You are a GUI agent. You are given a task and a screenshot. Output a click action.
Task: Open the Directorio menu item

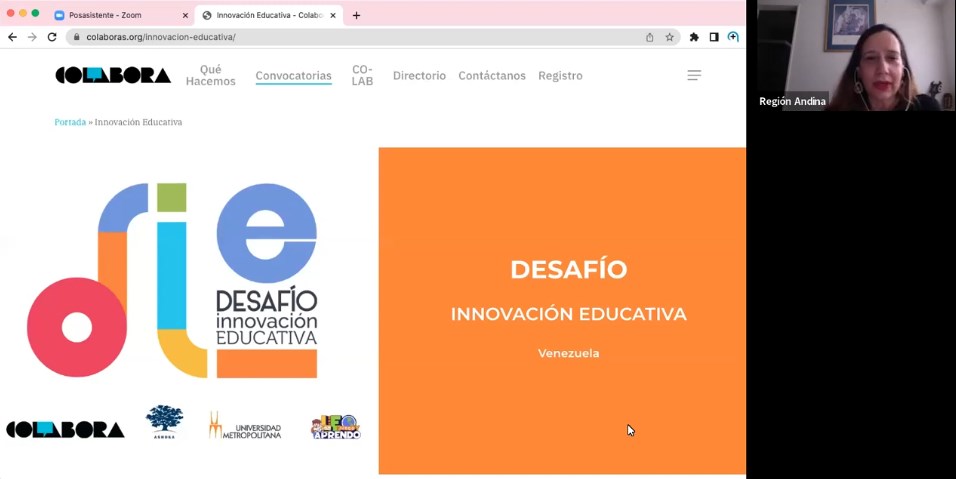pos(419,76)
